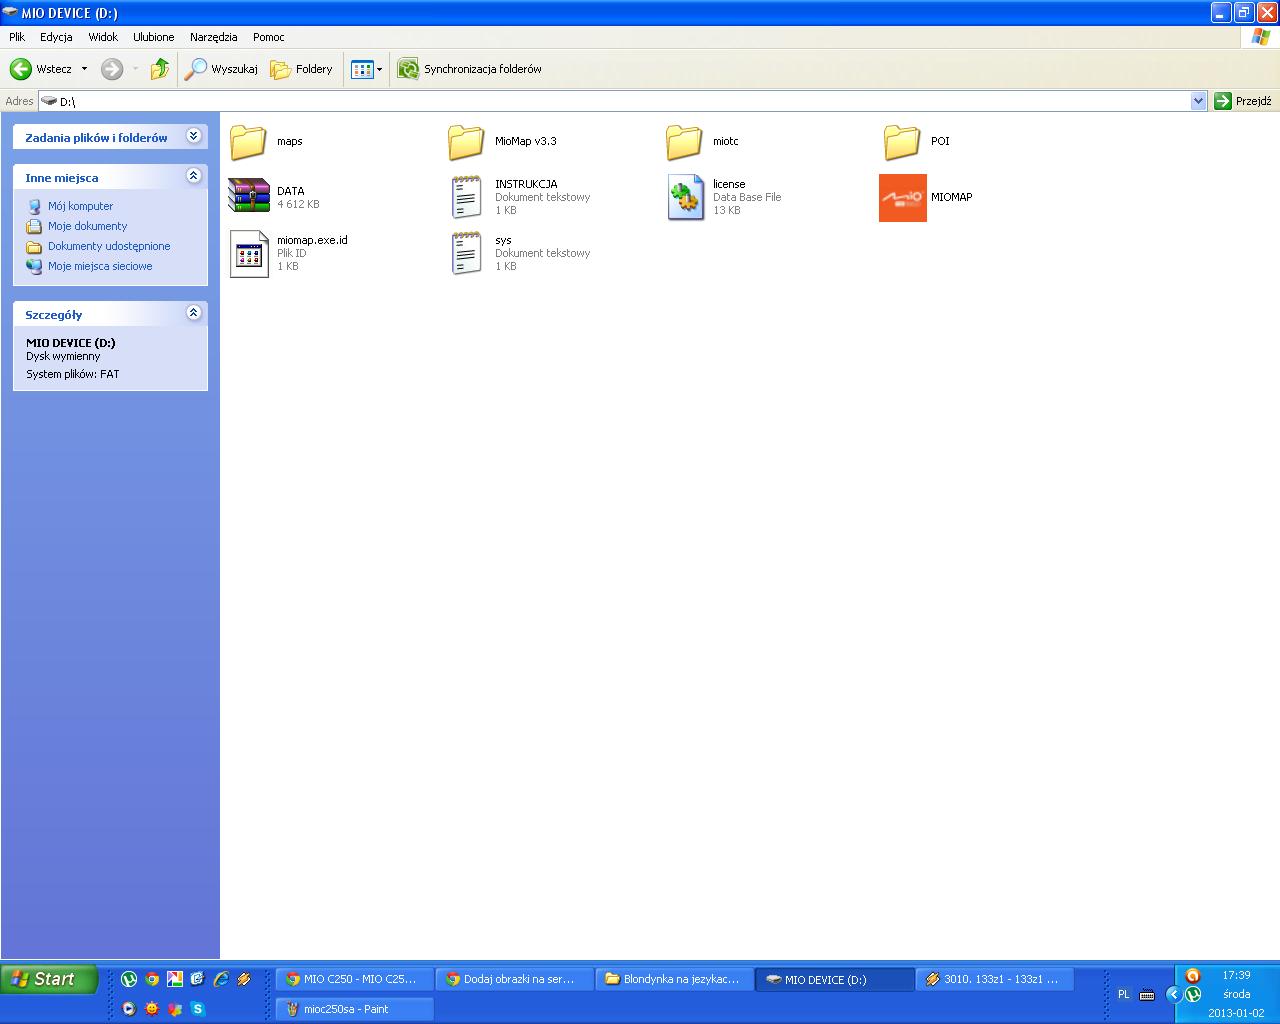Select the DATA WinRAR archive icon
Screen dimensions: 1280x1024
pos(249,196)
